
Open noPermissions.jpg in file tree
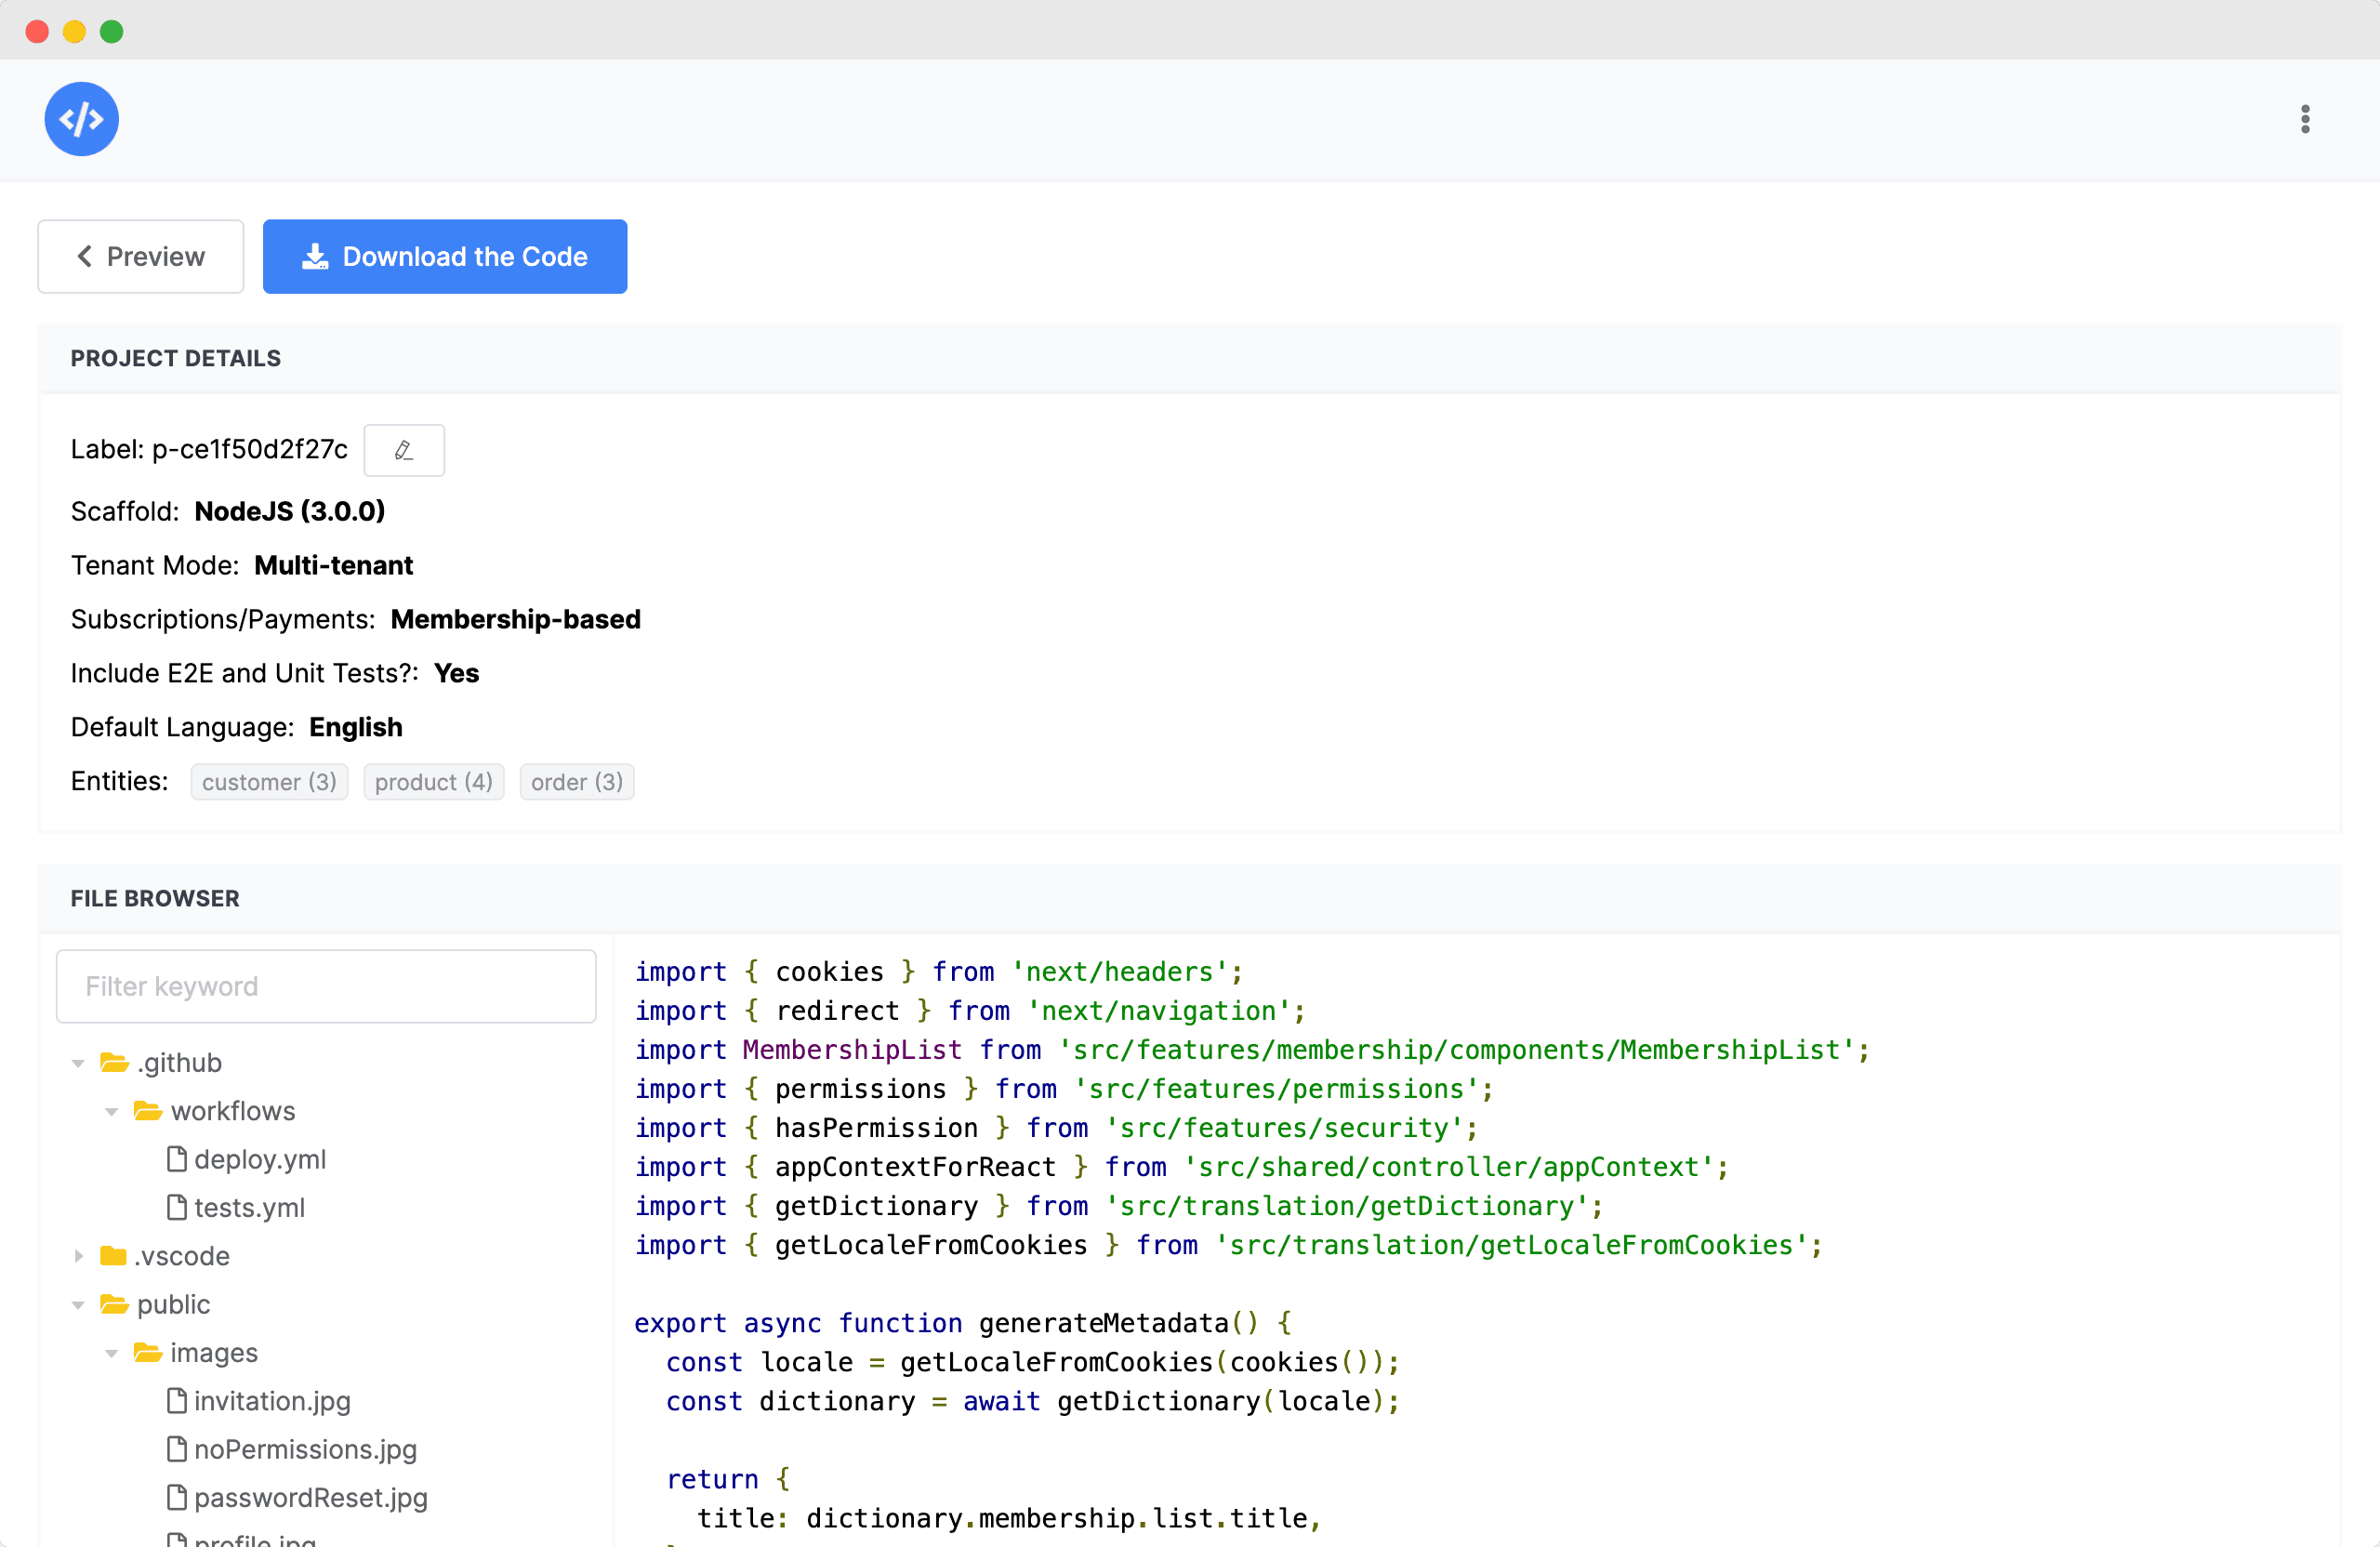[x=305, y=1449]
